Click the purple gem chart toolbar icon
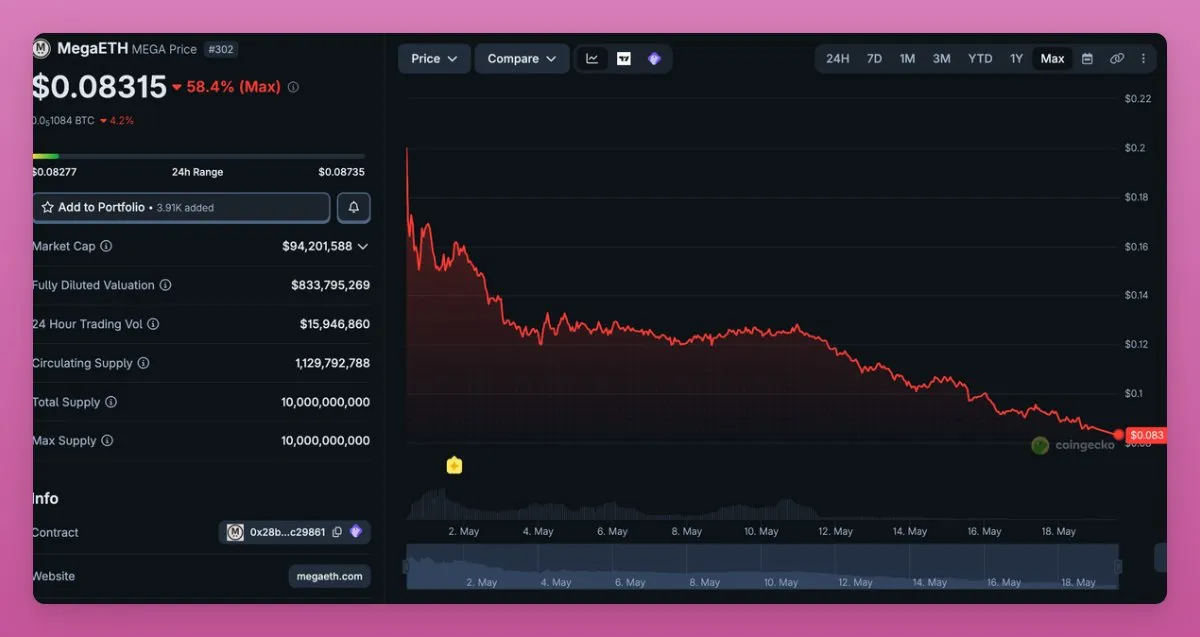The height and width of the screenshot is (637, 1200). [x=654, y=59]
